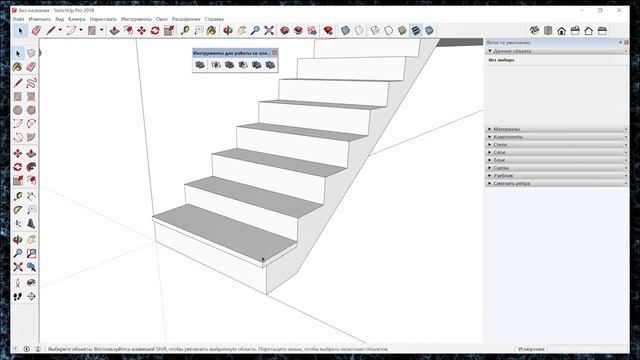Choose the Arc tool in the top toolbar
This screenshot has width=640, height=360.
[x=71, y=31]
